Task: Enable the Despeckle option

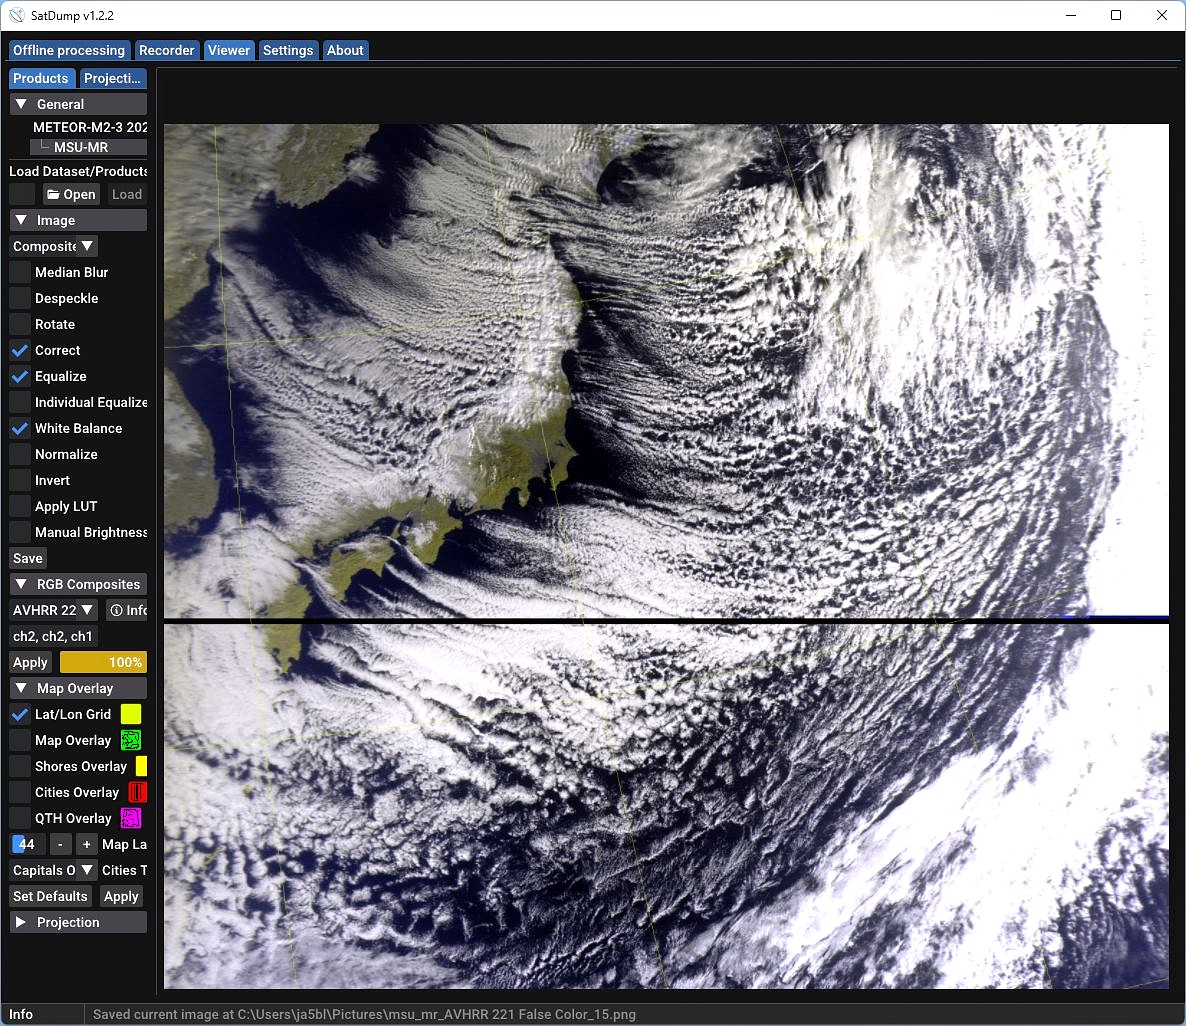Action: [x=20, y=298]
